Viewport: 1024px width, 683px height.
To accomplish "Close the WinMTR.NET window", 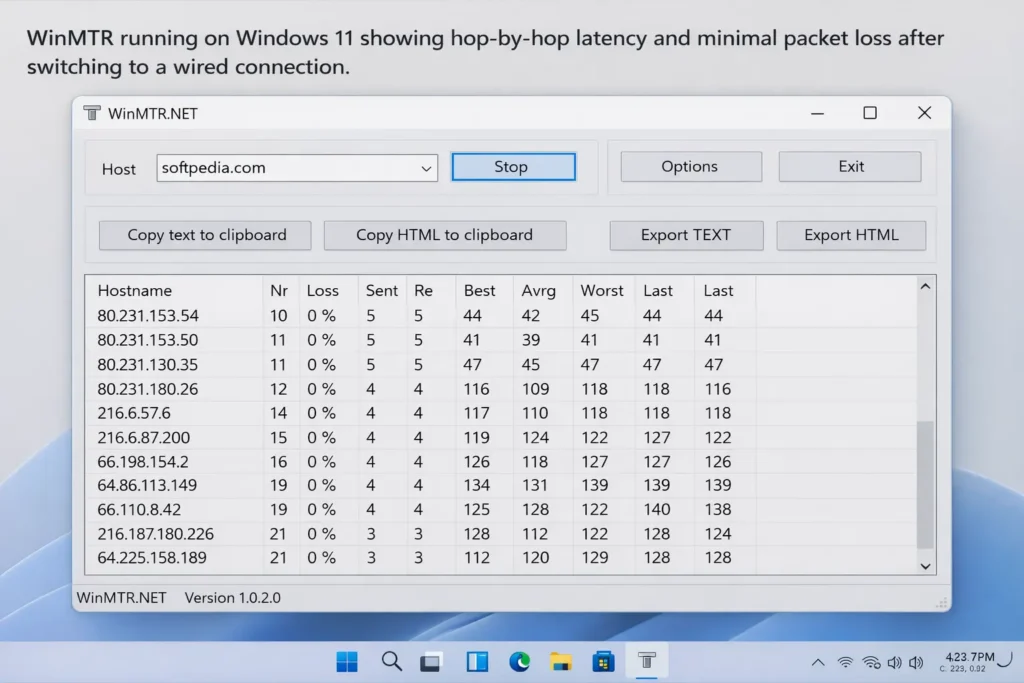I will [924, 113].
